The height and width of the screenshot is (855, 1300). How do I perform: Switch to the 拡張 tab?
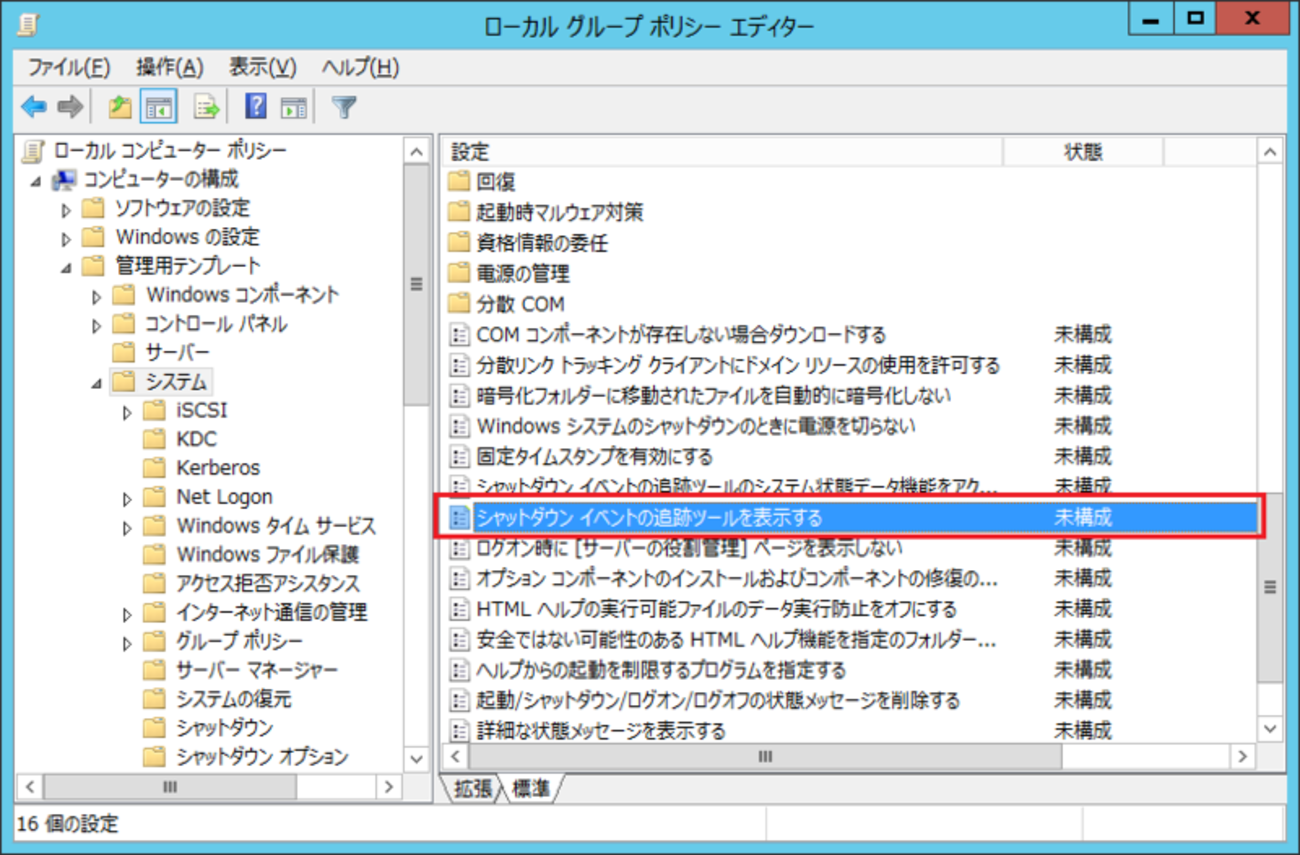[x=473, y=788]
